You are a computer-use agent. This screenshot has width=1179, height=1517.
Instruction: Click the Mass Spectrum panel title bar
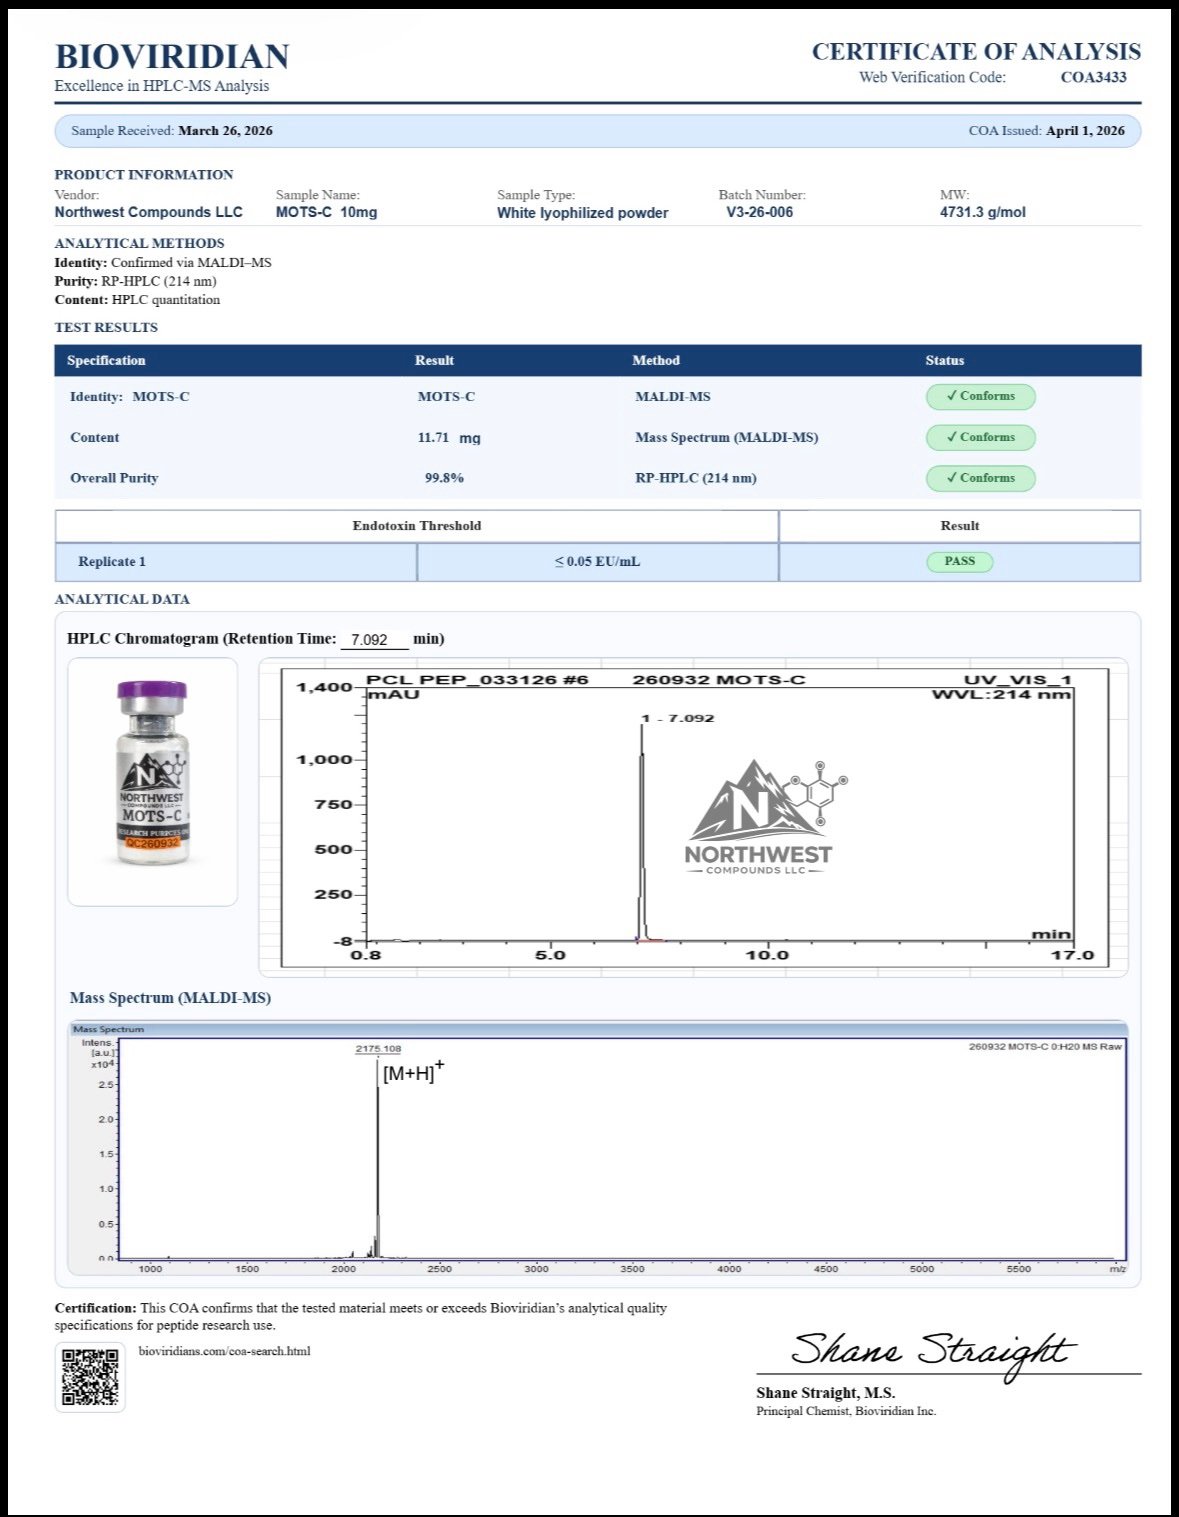[598, 1029]
